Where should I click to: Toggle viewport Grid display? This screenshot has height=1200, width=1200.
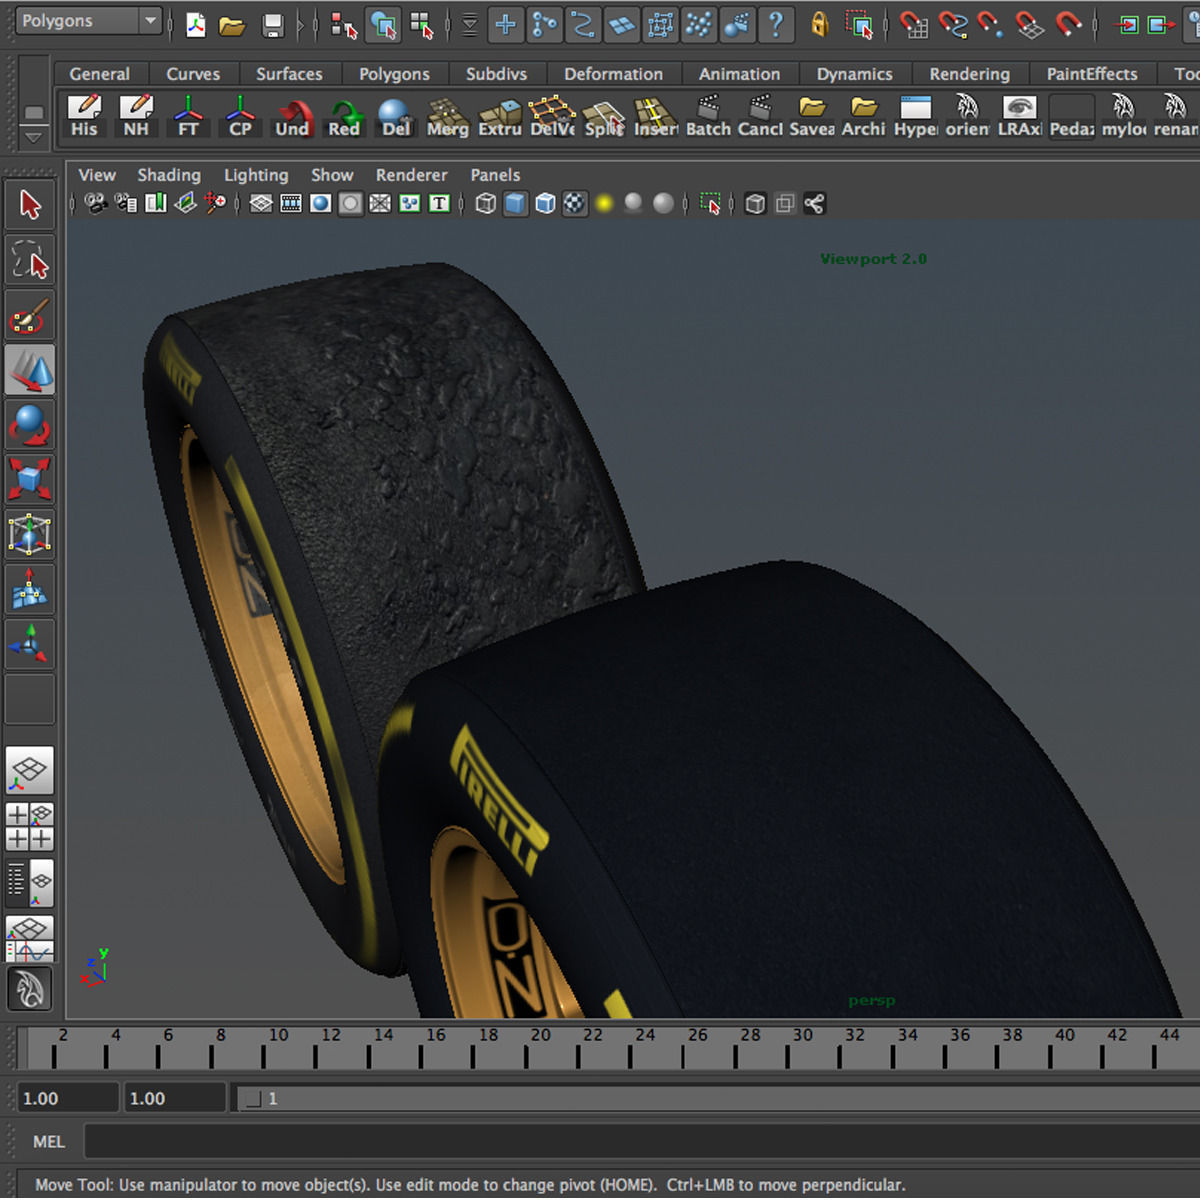[261, 204]
